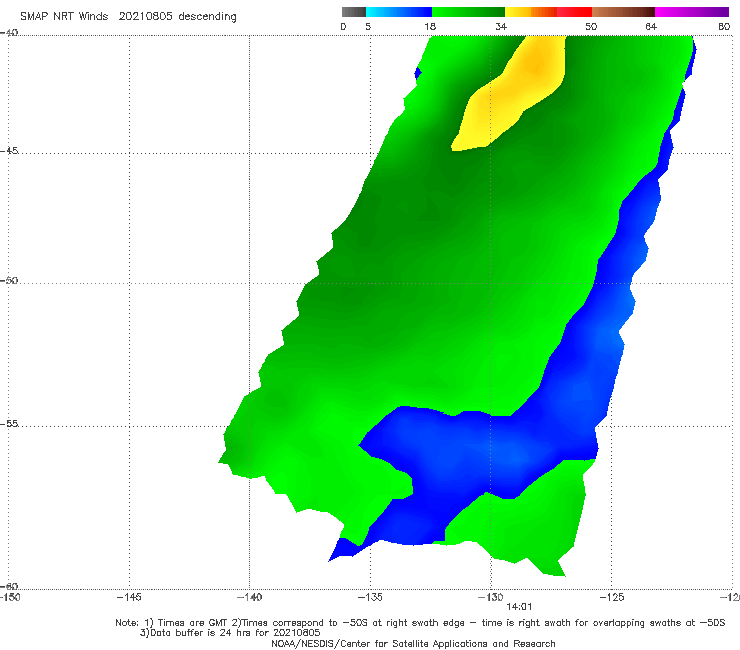The image size is (740, 650).
Task: Click the longitude label '-135'
Action: 370,598
